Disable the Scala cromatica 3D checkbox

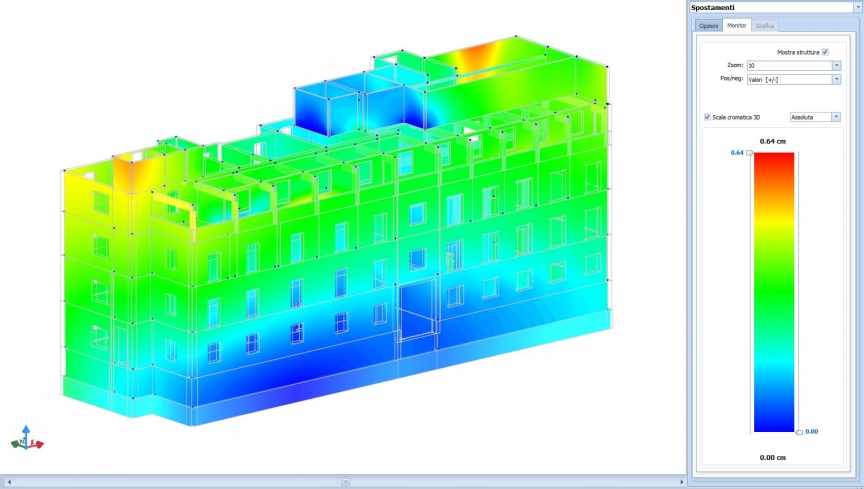(708, 117)
